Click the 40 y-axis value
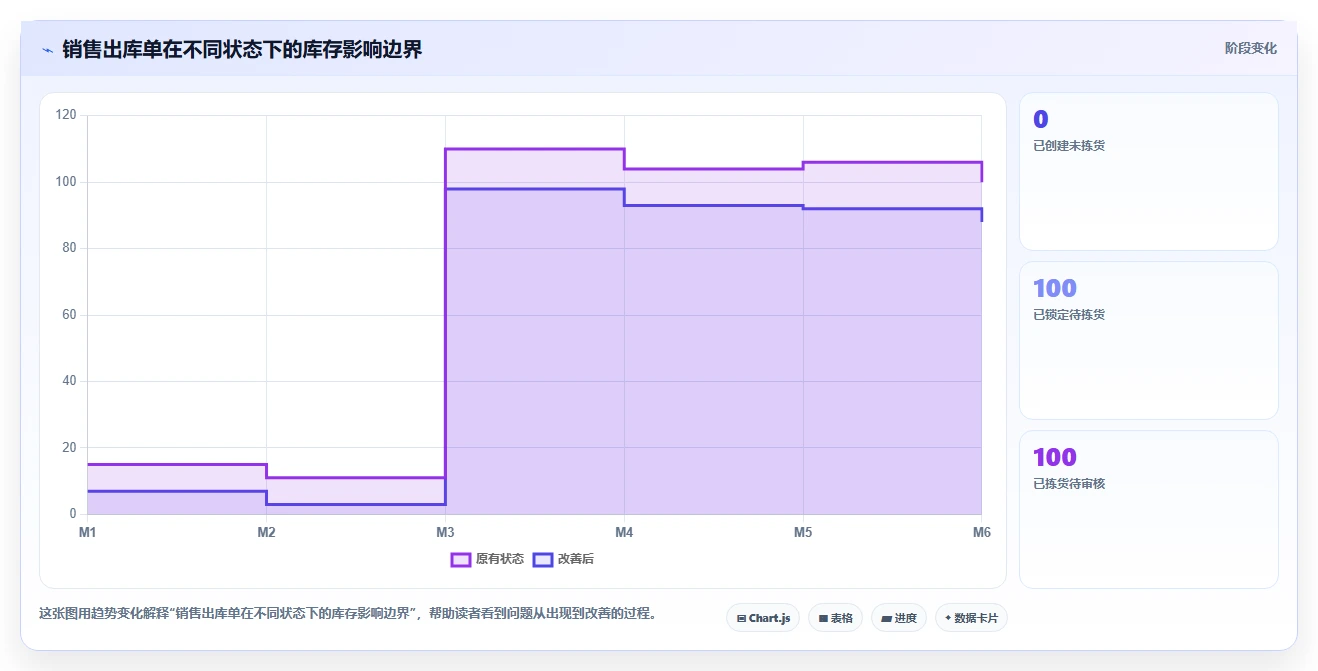This screenshot has width=1318, height=671. pos(69,381)
